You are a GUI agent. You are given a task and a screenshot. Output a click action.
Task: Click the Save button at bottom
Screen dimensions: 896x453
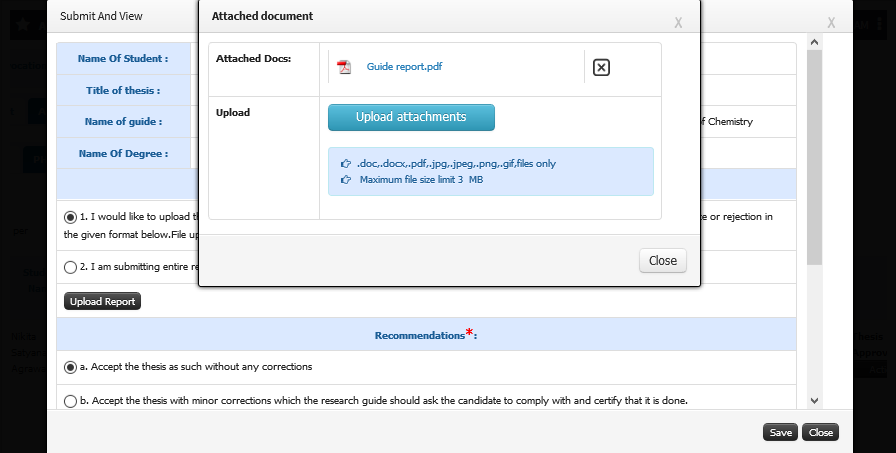click(x=781, y=432)
